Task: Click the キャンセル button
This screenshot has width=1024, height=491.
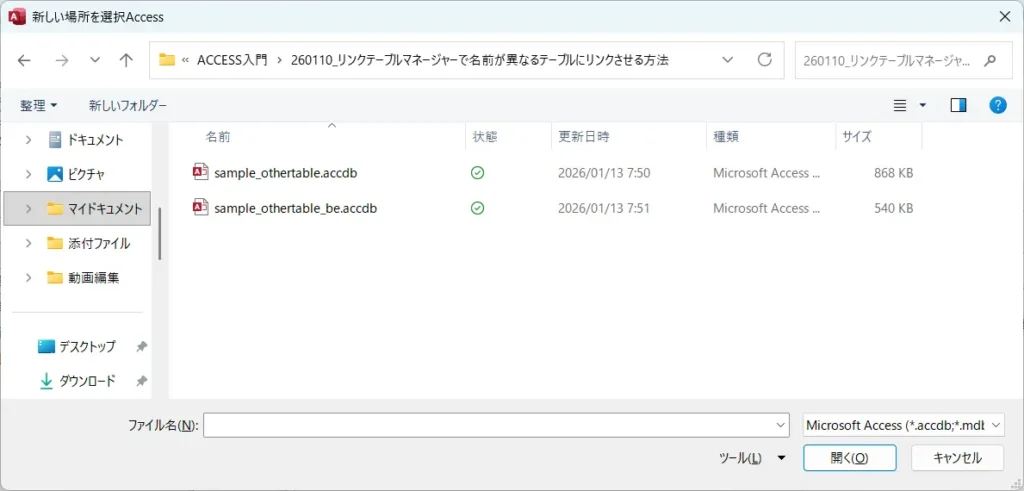Action: click(957, 458)
